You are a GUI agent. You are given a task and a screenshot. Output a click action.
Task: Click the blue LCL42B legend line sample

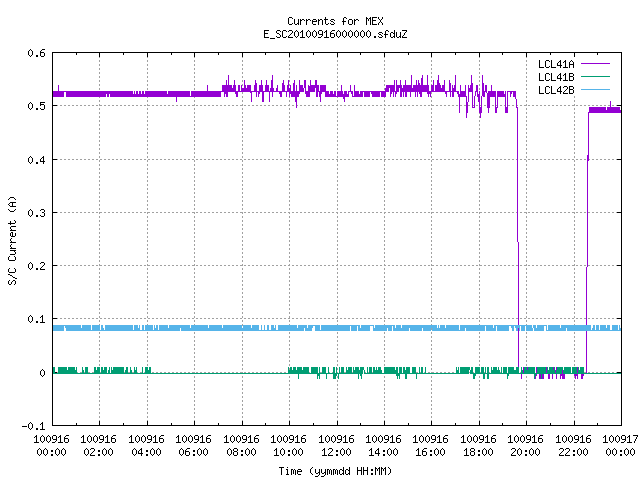595,89
